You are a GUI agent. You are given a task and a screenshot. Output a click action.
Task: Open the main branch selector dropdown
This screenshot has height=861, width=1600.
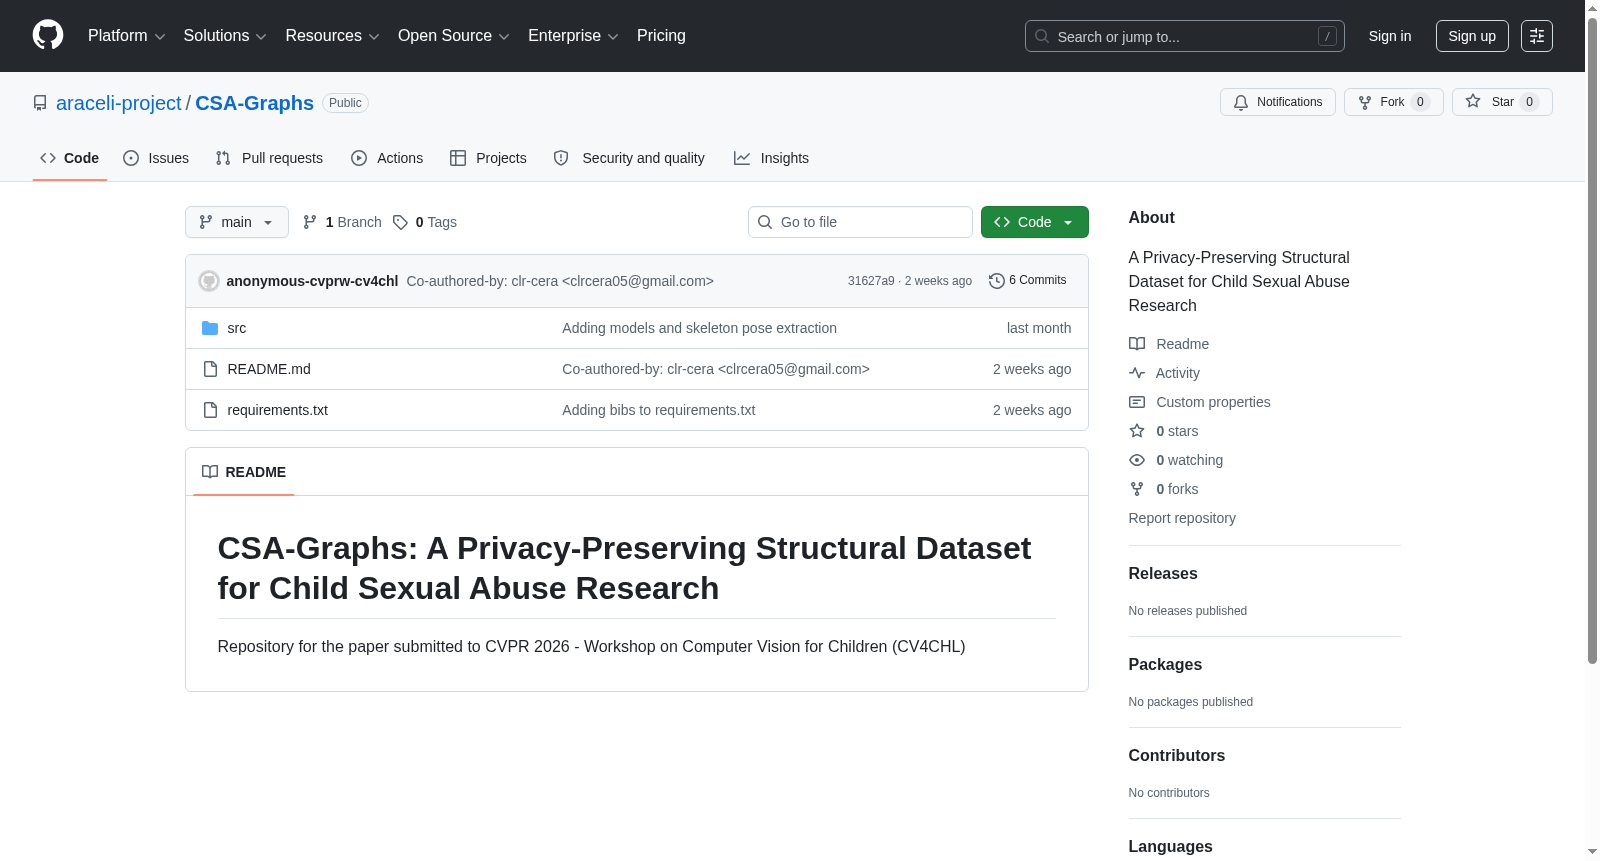237,222
